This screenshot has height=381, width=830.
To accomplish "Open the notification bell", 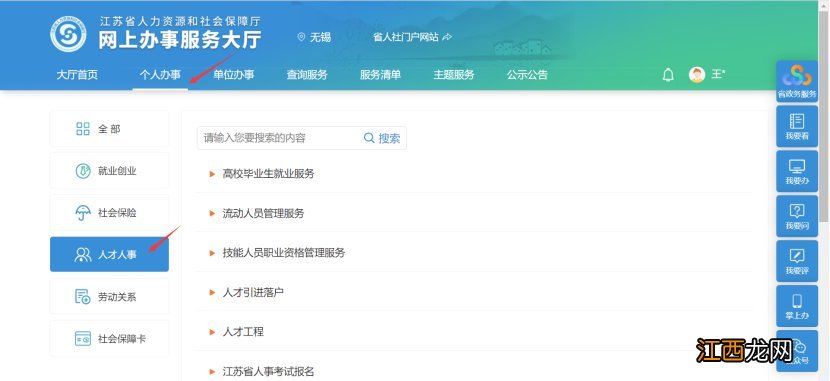I will [x=668, y=75].
